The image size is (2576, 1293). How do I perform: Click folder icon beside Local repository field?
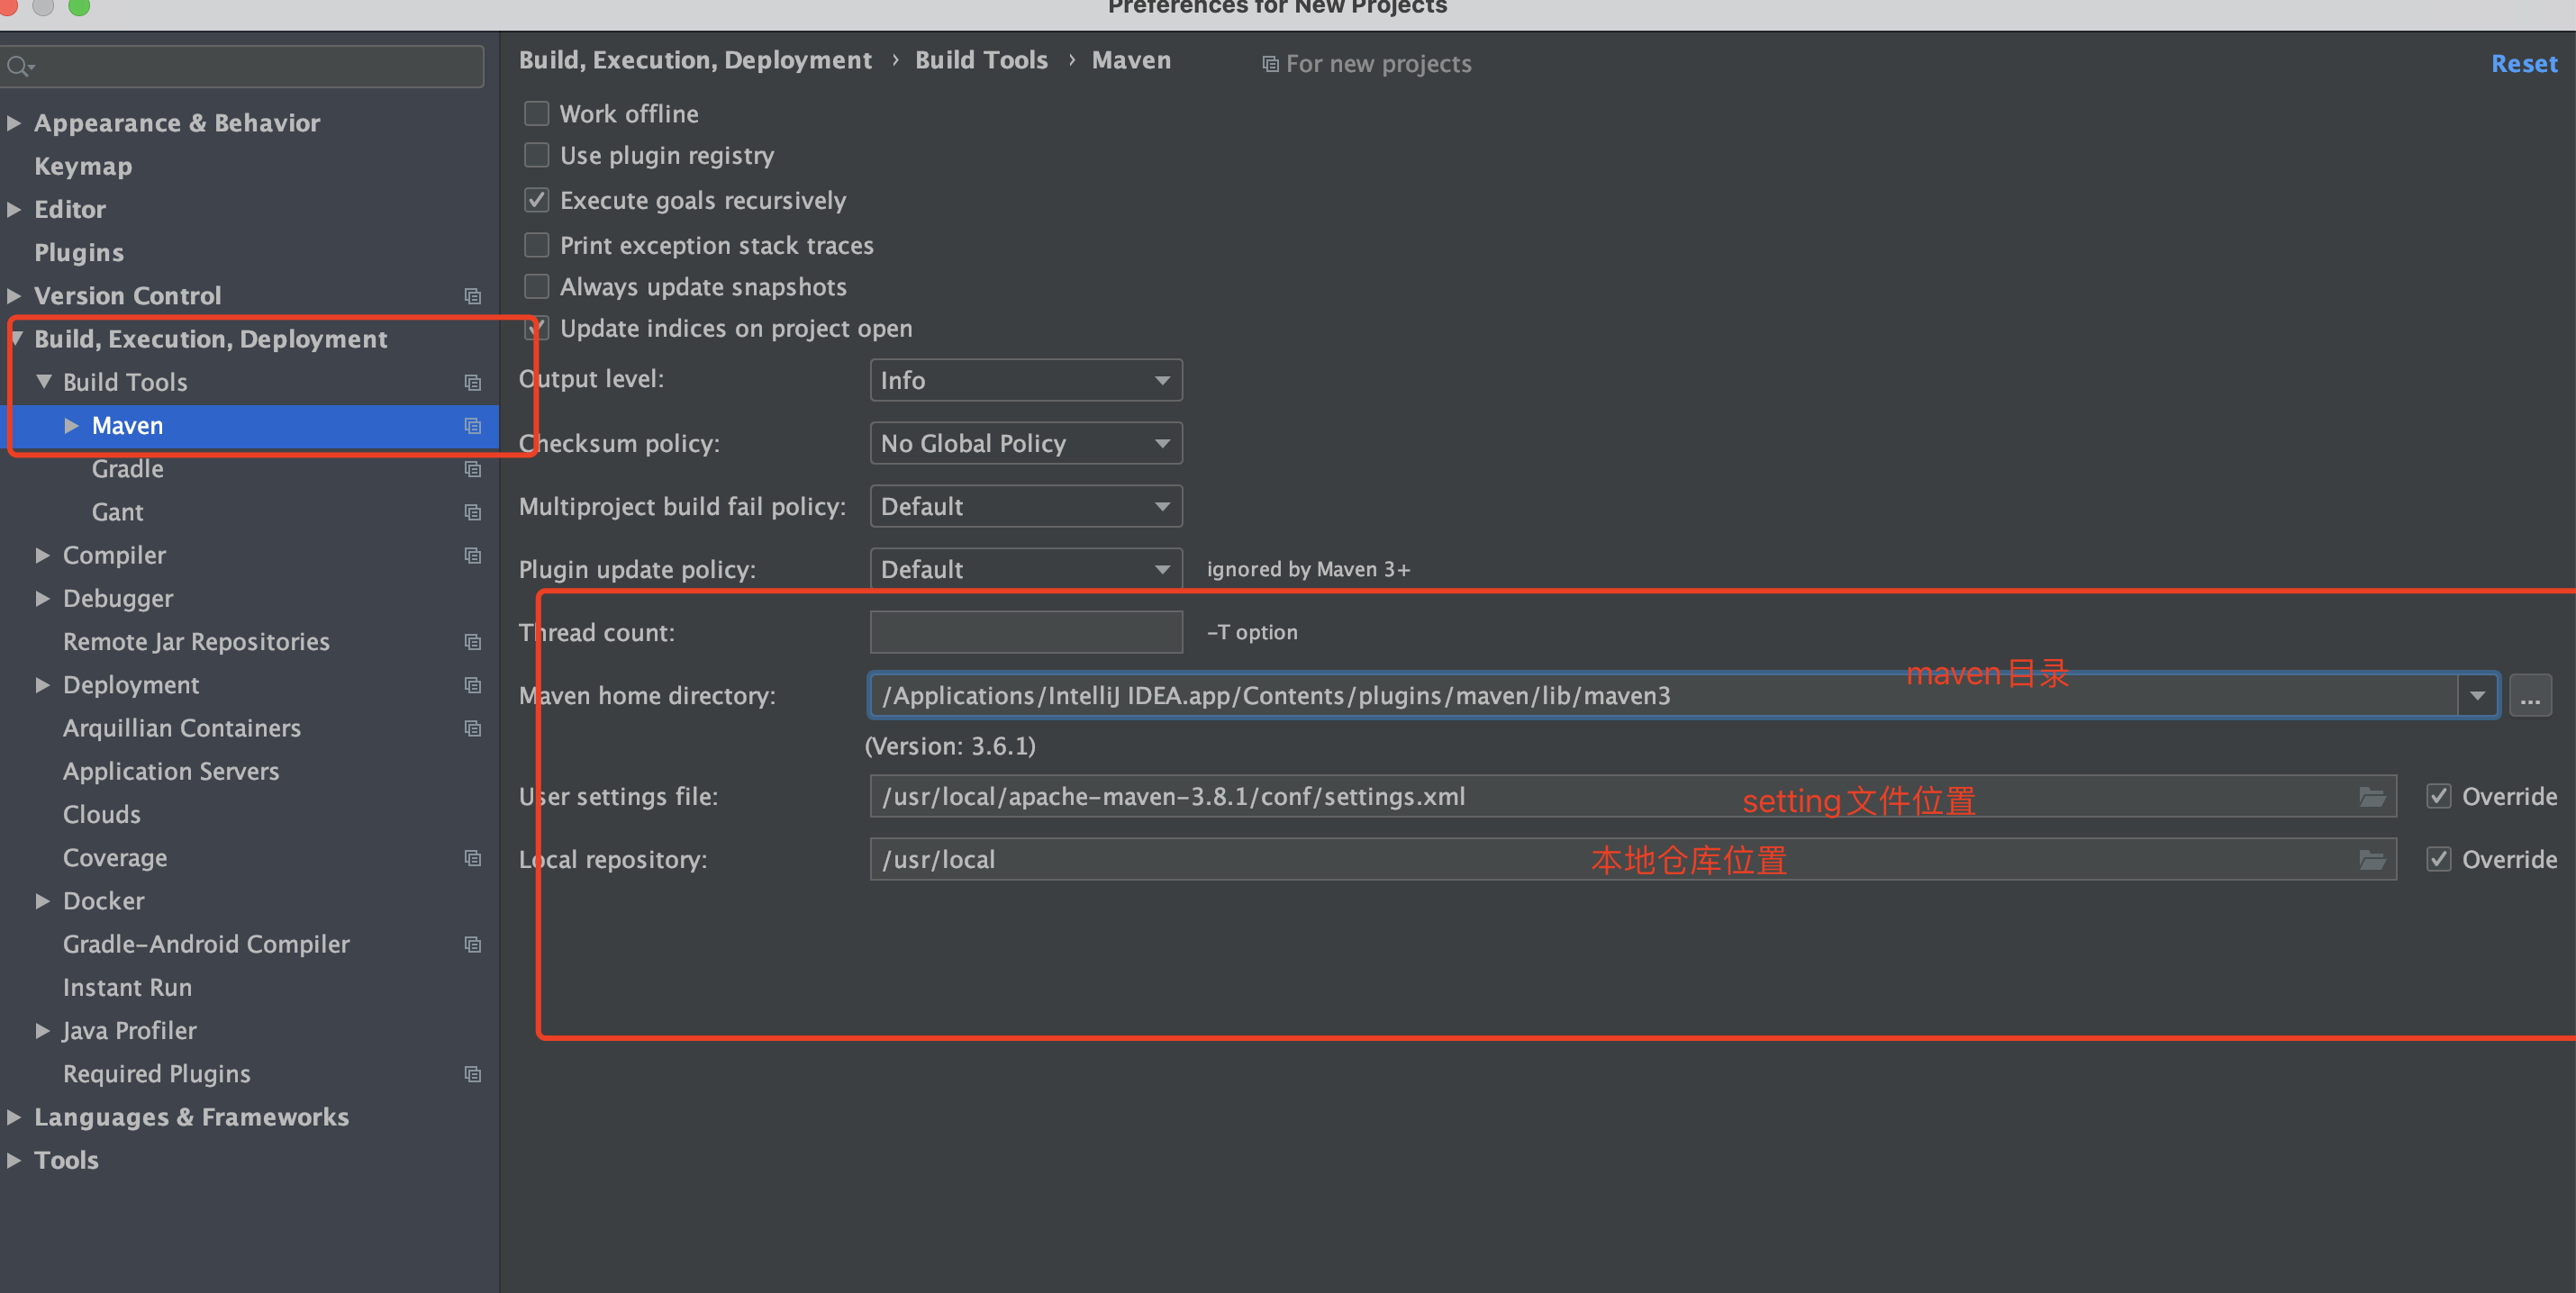point(2372,858)
